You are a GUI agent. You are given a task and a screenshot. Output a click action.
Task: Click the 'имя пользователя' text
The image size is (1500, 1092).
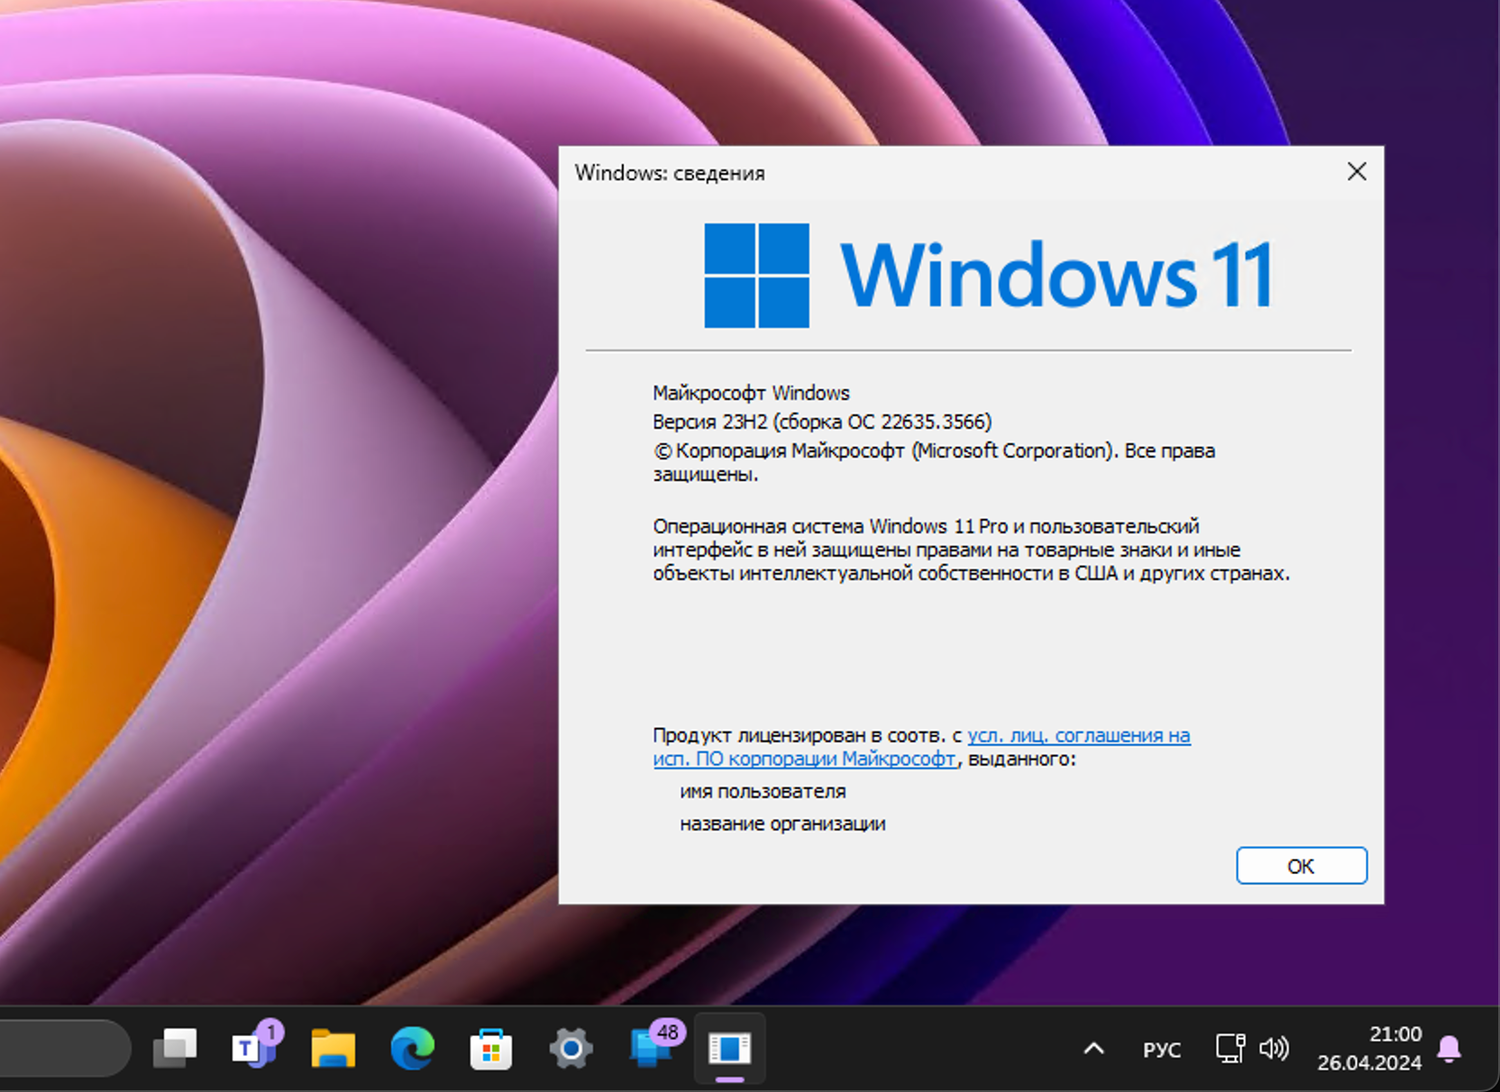tap(763, 791)
